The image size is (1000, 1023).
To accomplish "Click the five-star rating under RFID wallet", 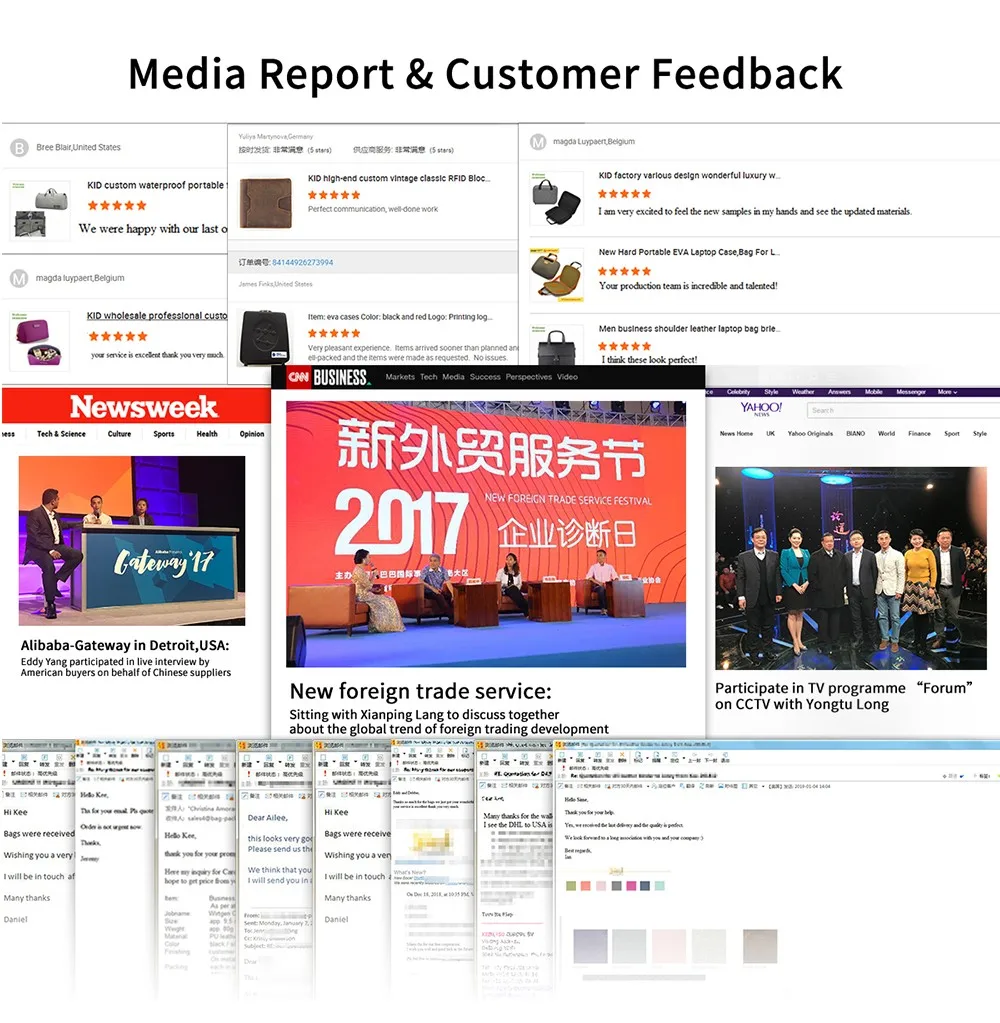I will tap(333, 195).
